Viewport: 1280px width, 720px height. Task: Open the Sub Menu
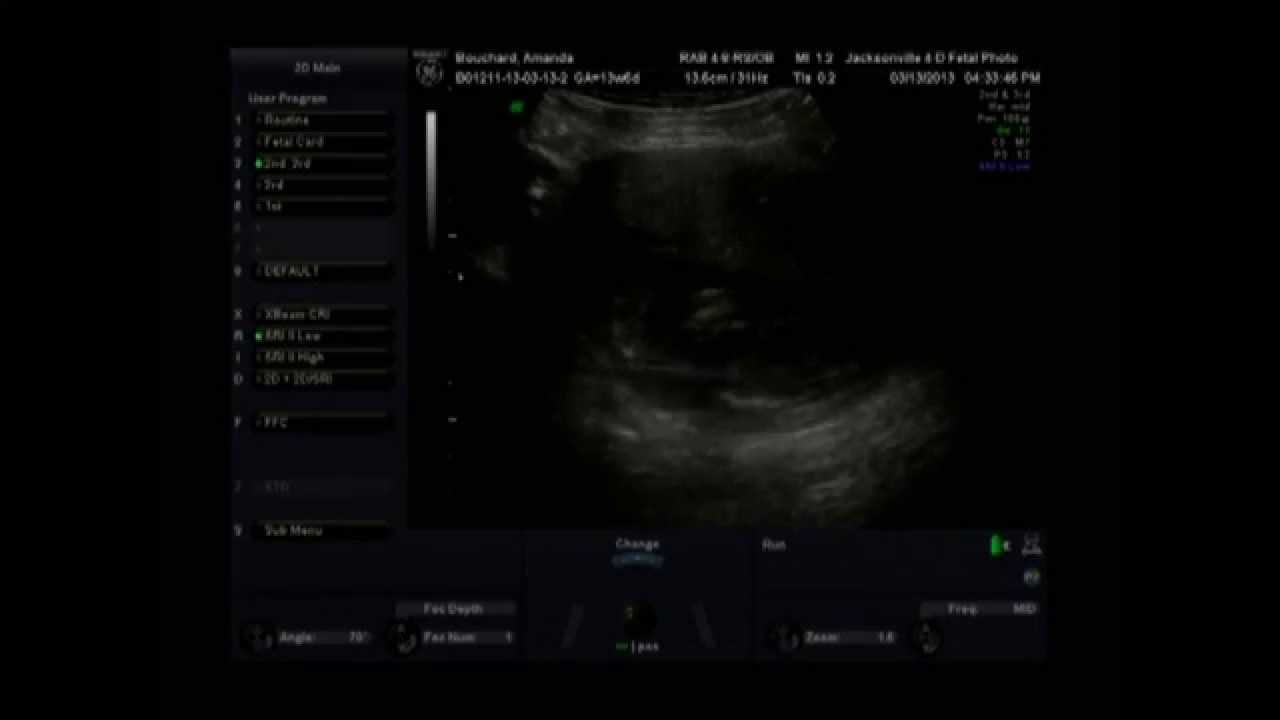tap(322, 530)
